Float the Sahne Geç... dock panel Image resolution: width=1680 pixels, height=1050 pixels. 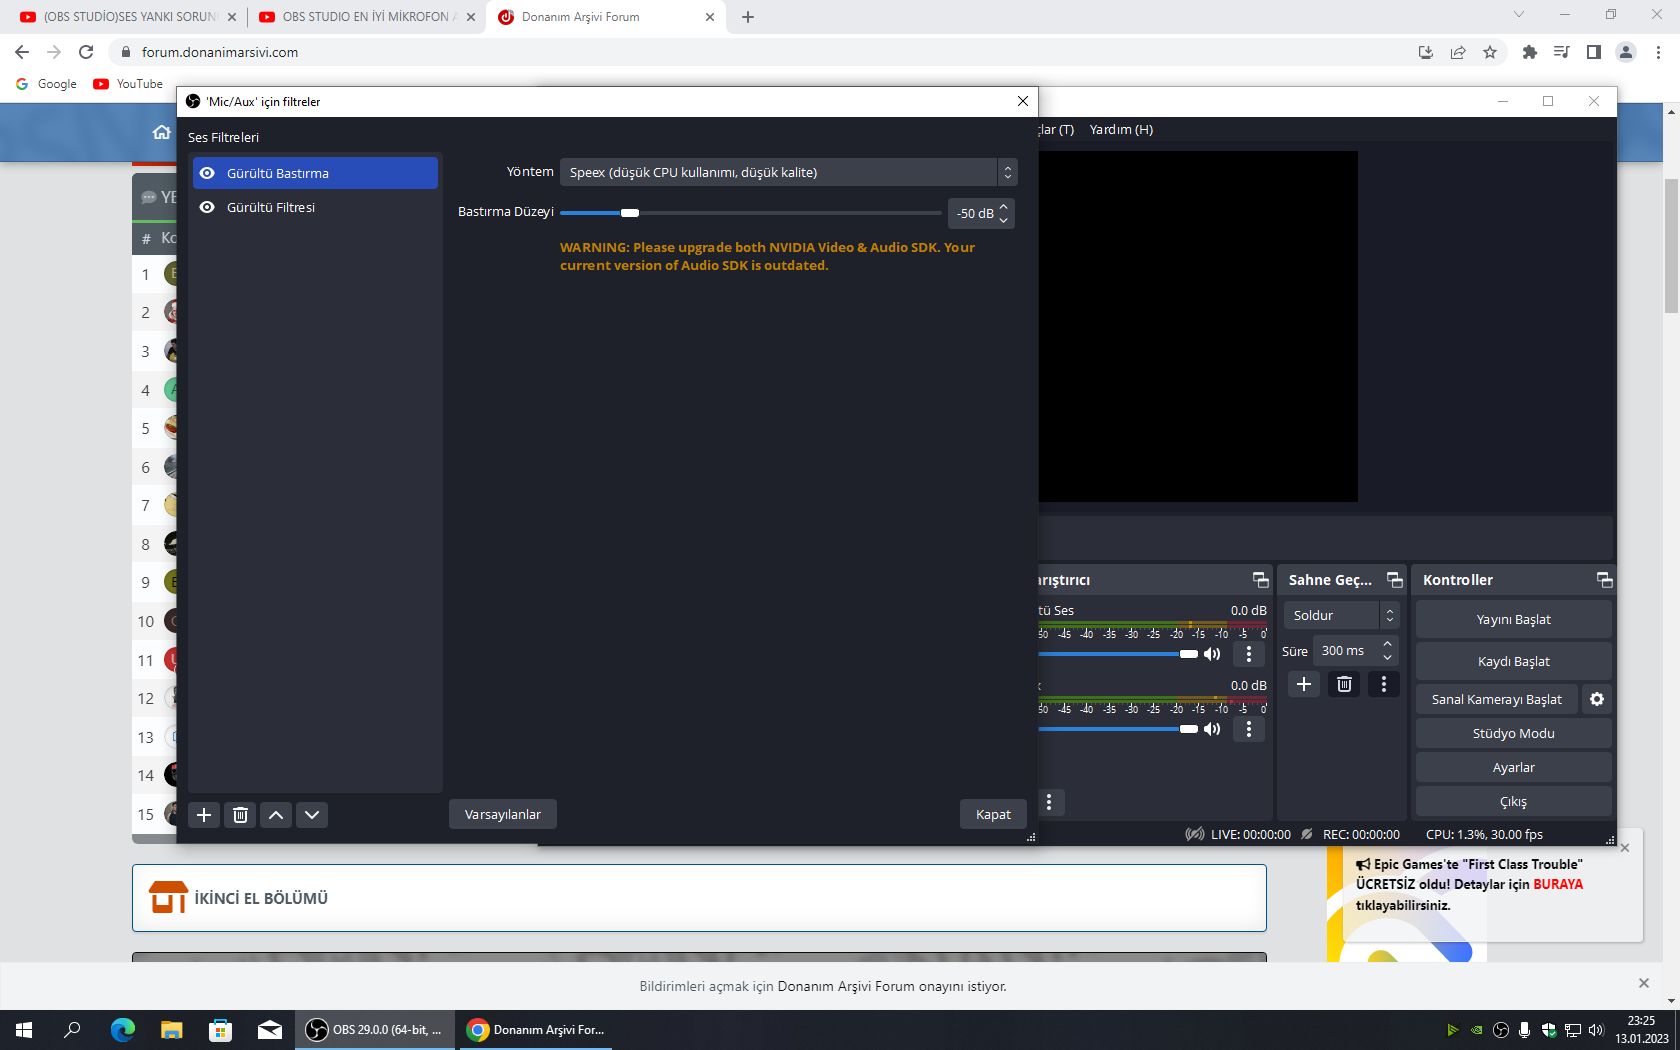(1395, 580)
